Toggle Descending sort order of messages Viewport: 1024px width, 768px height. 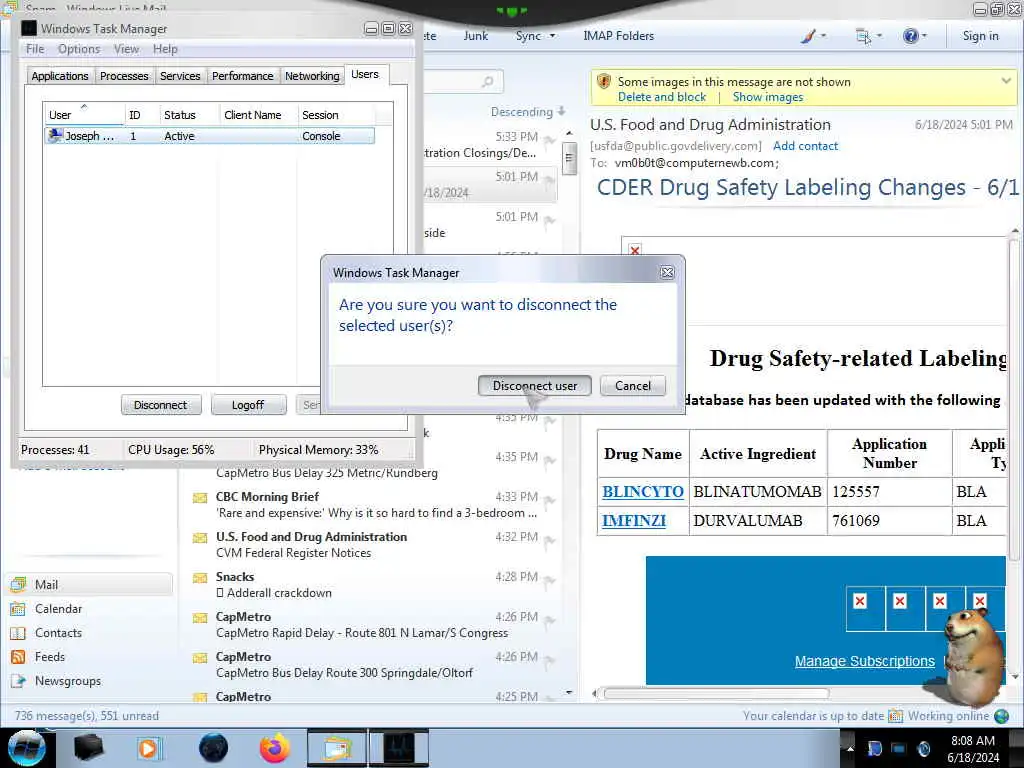[x=528, y=112]
